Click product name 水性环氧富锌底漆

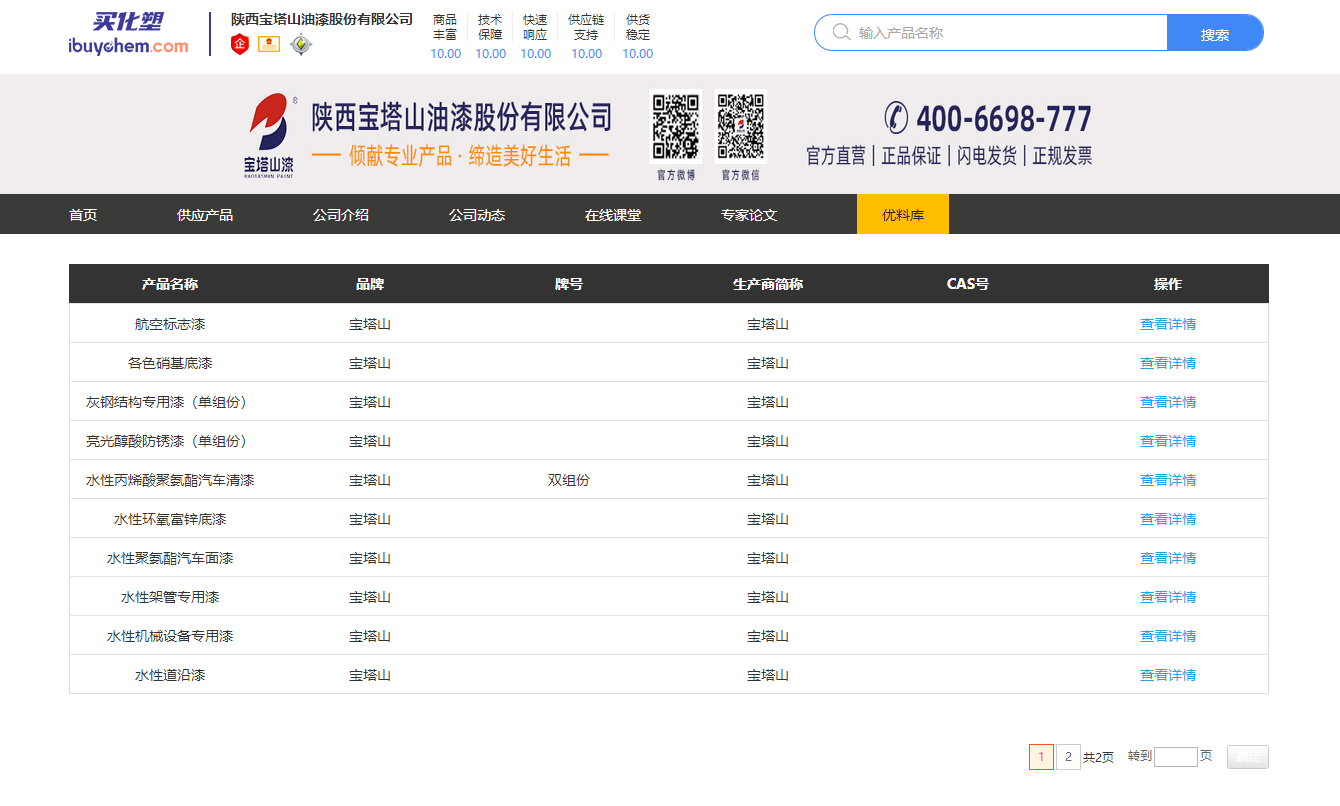pyautogui.click(x=170, y=519)
